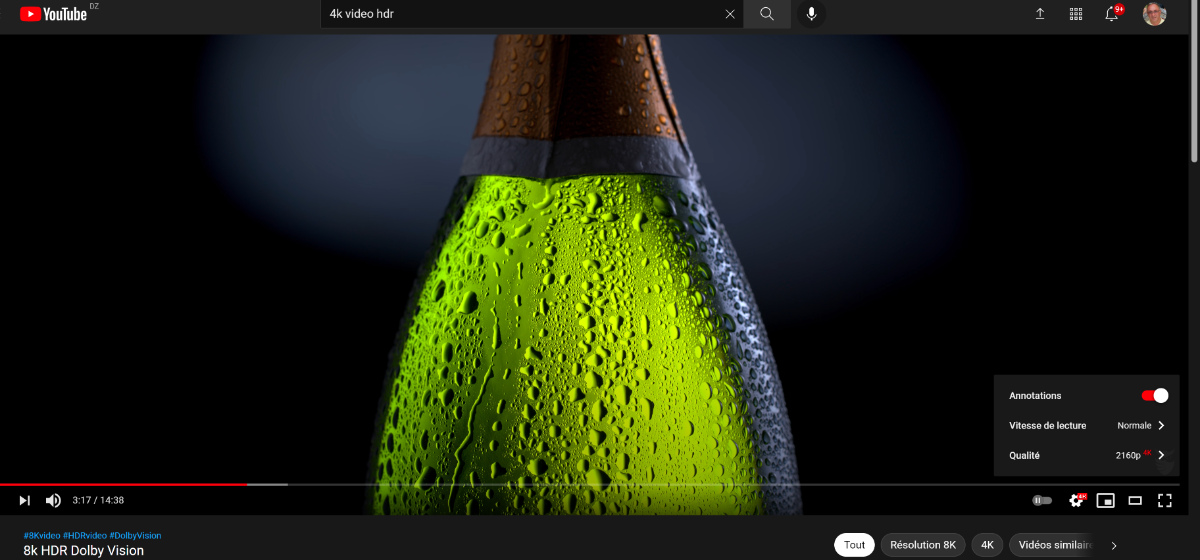Open the upload video icon

coord(1040,14)
